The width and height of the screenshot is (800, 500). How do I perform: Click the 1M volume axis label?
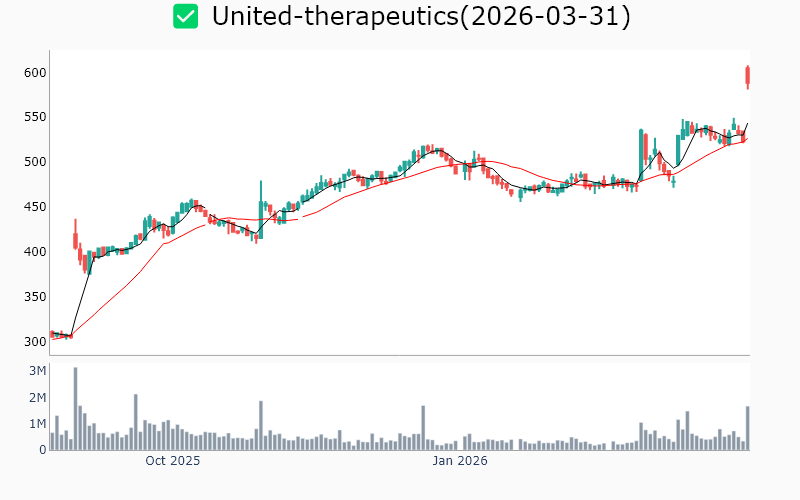(x=36, y=424)
